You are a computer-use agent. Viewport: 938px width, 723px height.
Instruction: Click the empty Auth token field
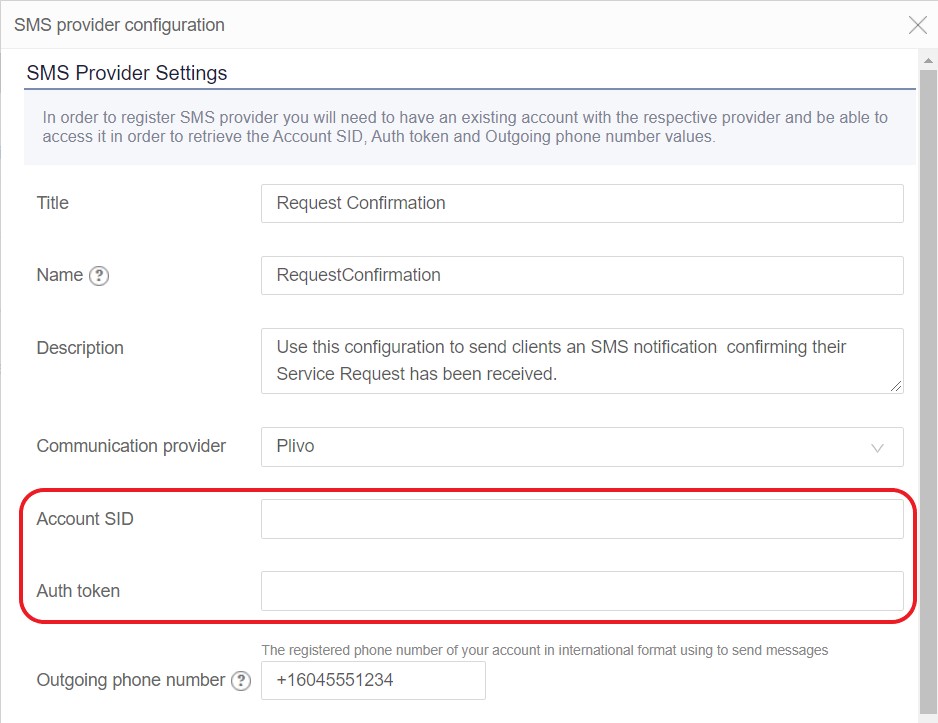tap(580, 590)
